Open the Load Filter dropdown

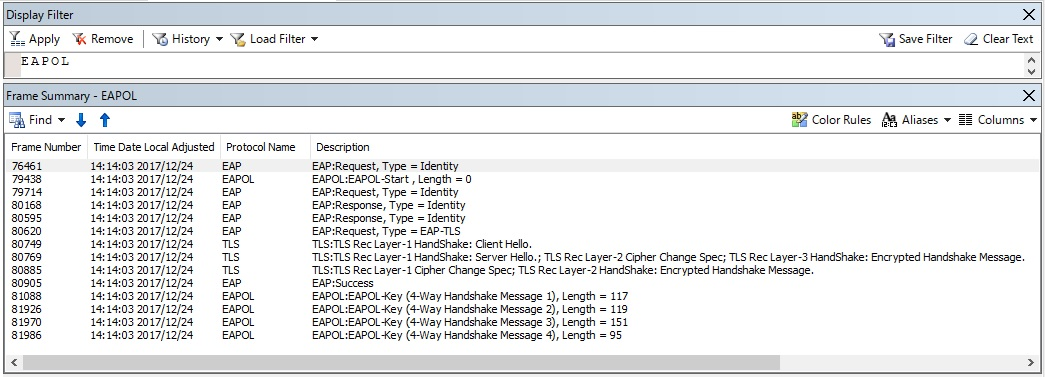coord(275,39)
